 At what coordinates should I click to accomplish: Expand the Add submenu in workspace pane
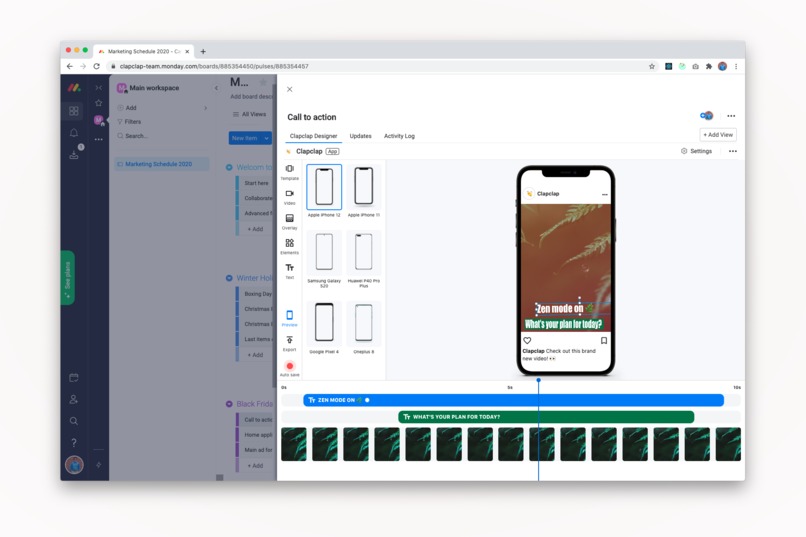[206, 108]
